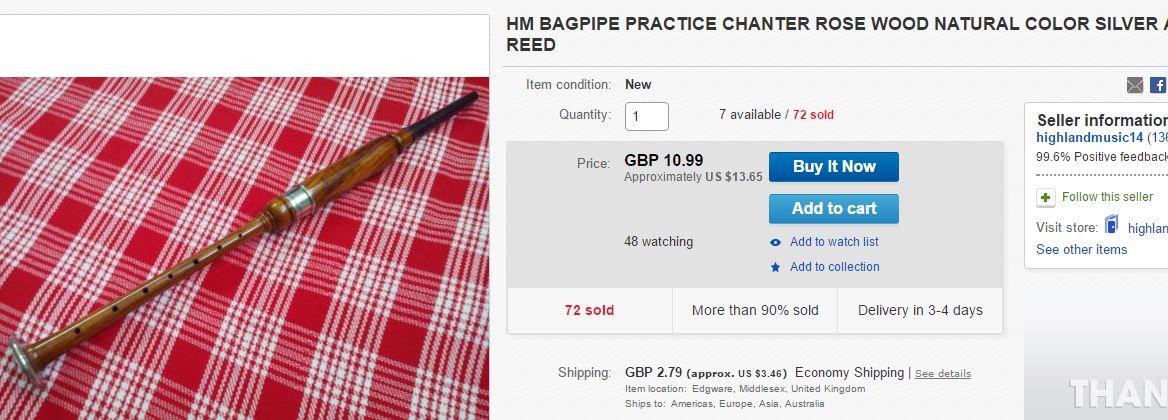Click the email share envelope icon
Image resolution: width=1168 pixels, height=420 pixels.
pyautogui.click(x=1134, y=86)
